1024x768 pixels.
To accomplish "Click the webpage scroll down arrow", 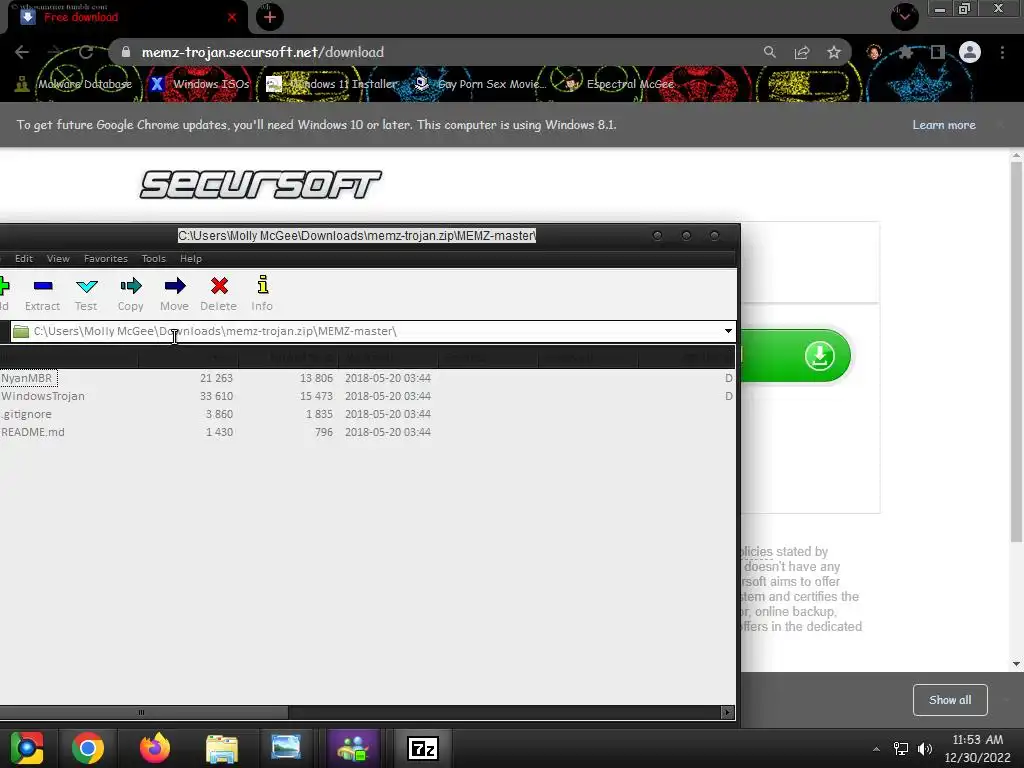I will point(1016,664).
